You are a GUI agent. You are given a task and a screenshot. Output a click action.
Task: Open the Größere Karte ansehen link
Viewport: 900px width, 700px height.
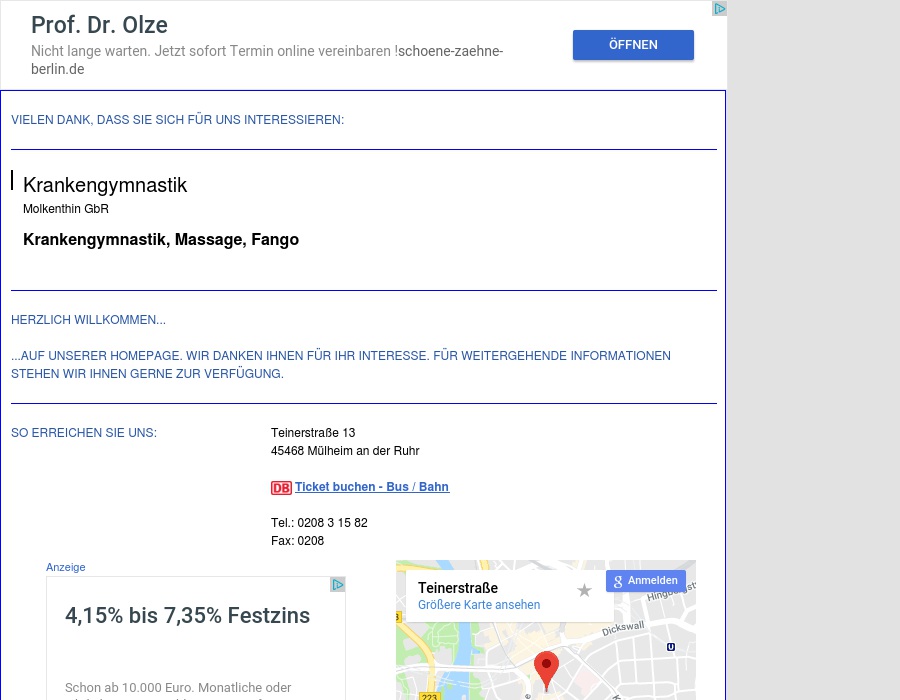(478, 605)
